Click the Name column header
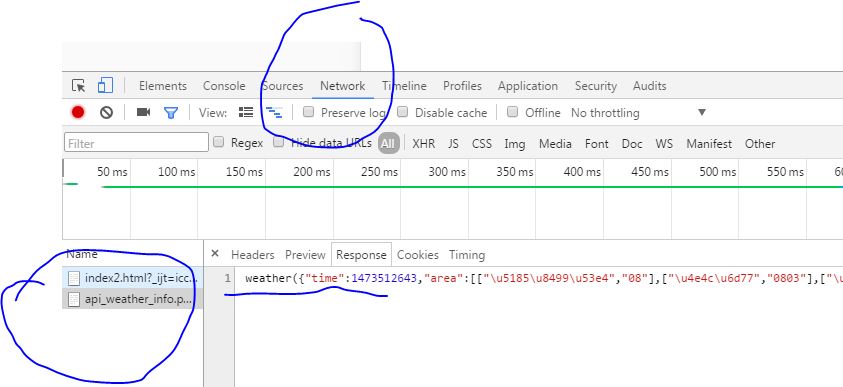The image size is (843, 387). pyautogui.click(x=82, y=254)
